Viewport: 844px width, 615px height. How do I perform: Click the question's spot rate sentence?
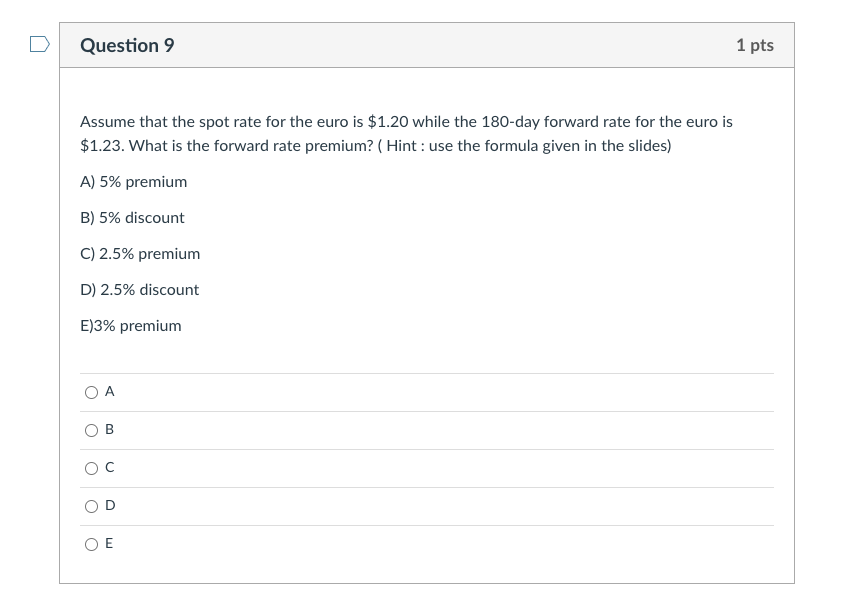(x=405, y=122)
